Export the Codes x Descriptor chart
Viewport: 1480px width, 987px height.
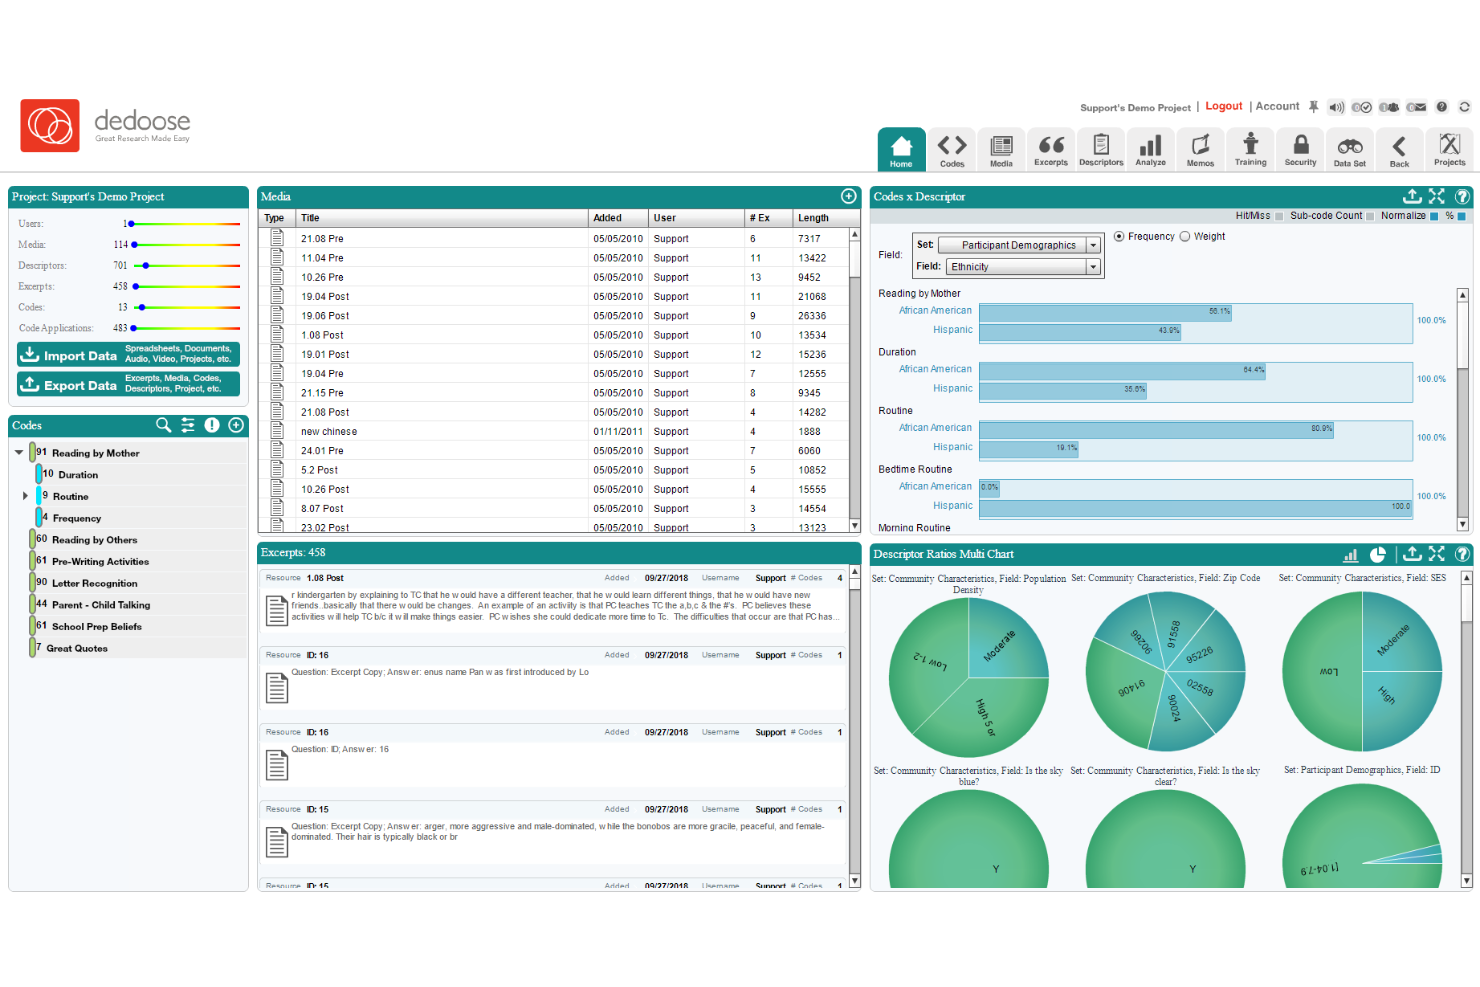[x=1412, y=196]
